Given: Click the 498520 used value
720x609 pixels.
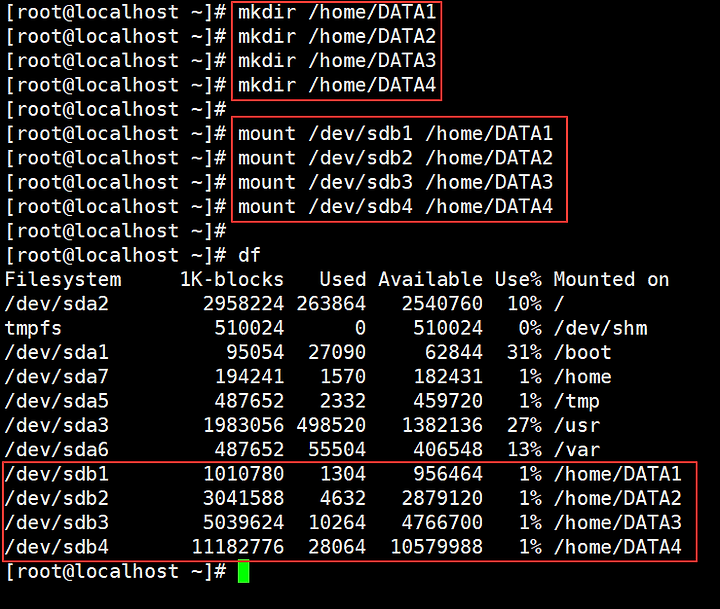Looking at the screenshot, I should pos(331,426).
